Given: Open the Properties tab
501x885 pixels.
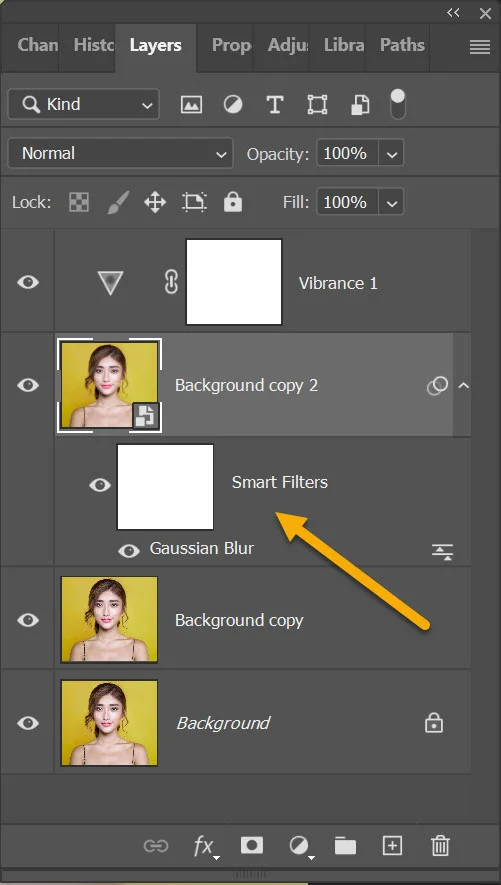Looking at the screenshot, I should click(x=231, y=45).
